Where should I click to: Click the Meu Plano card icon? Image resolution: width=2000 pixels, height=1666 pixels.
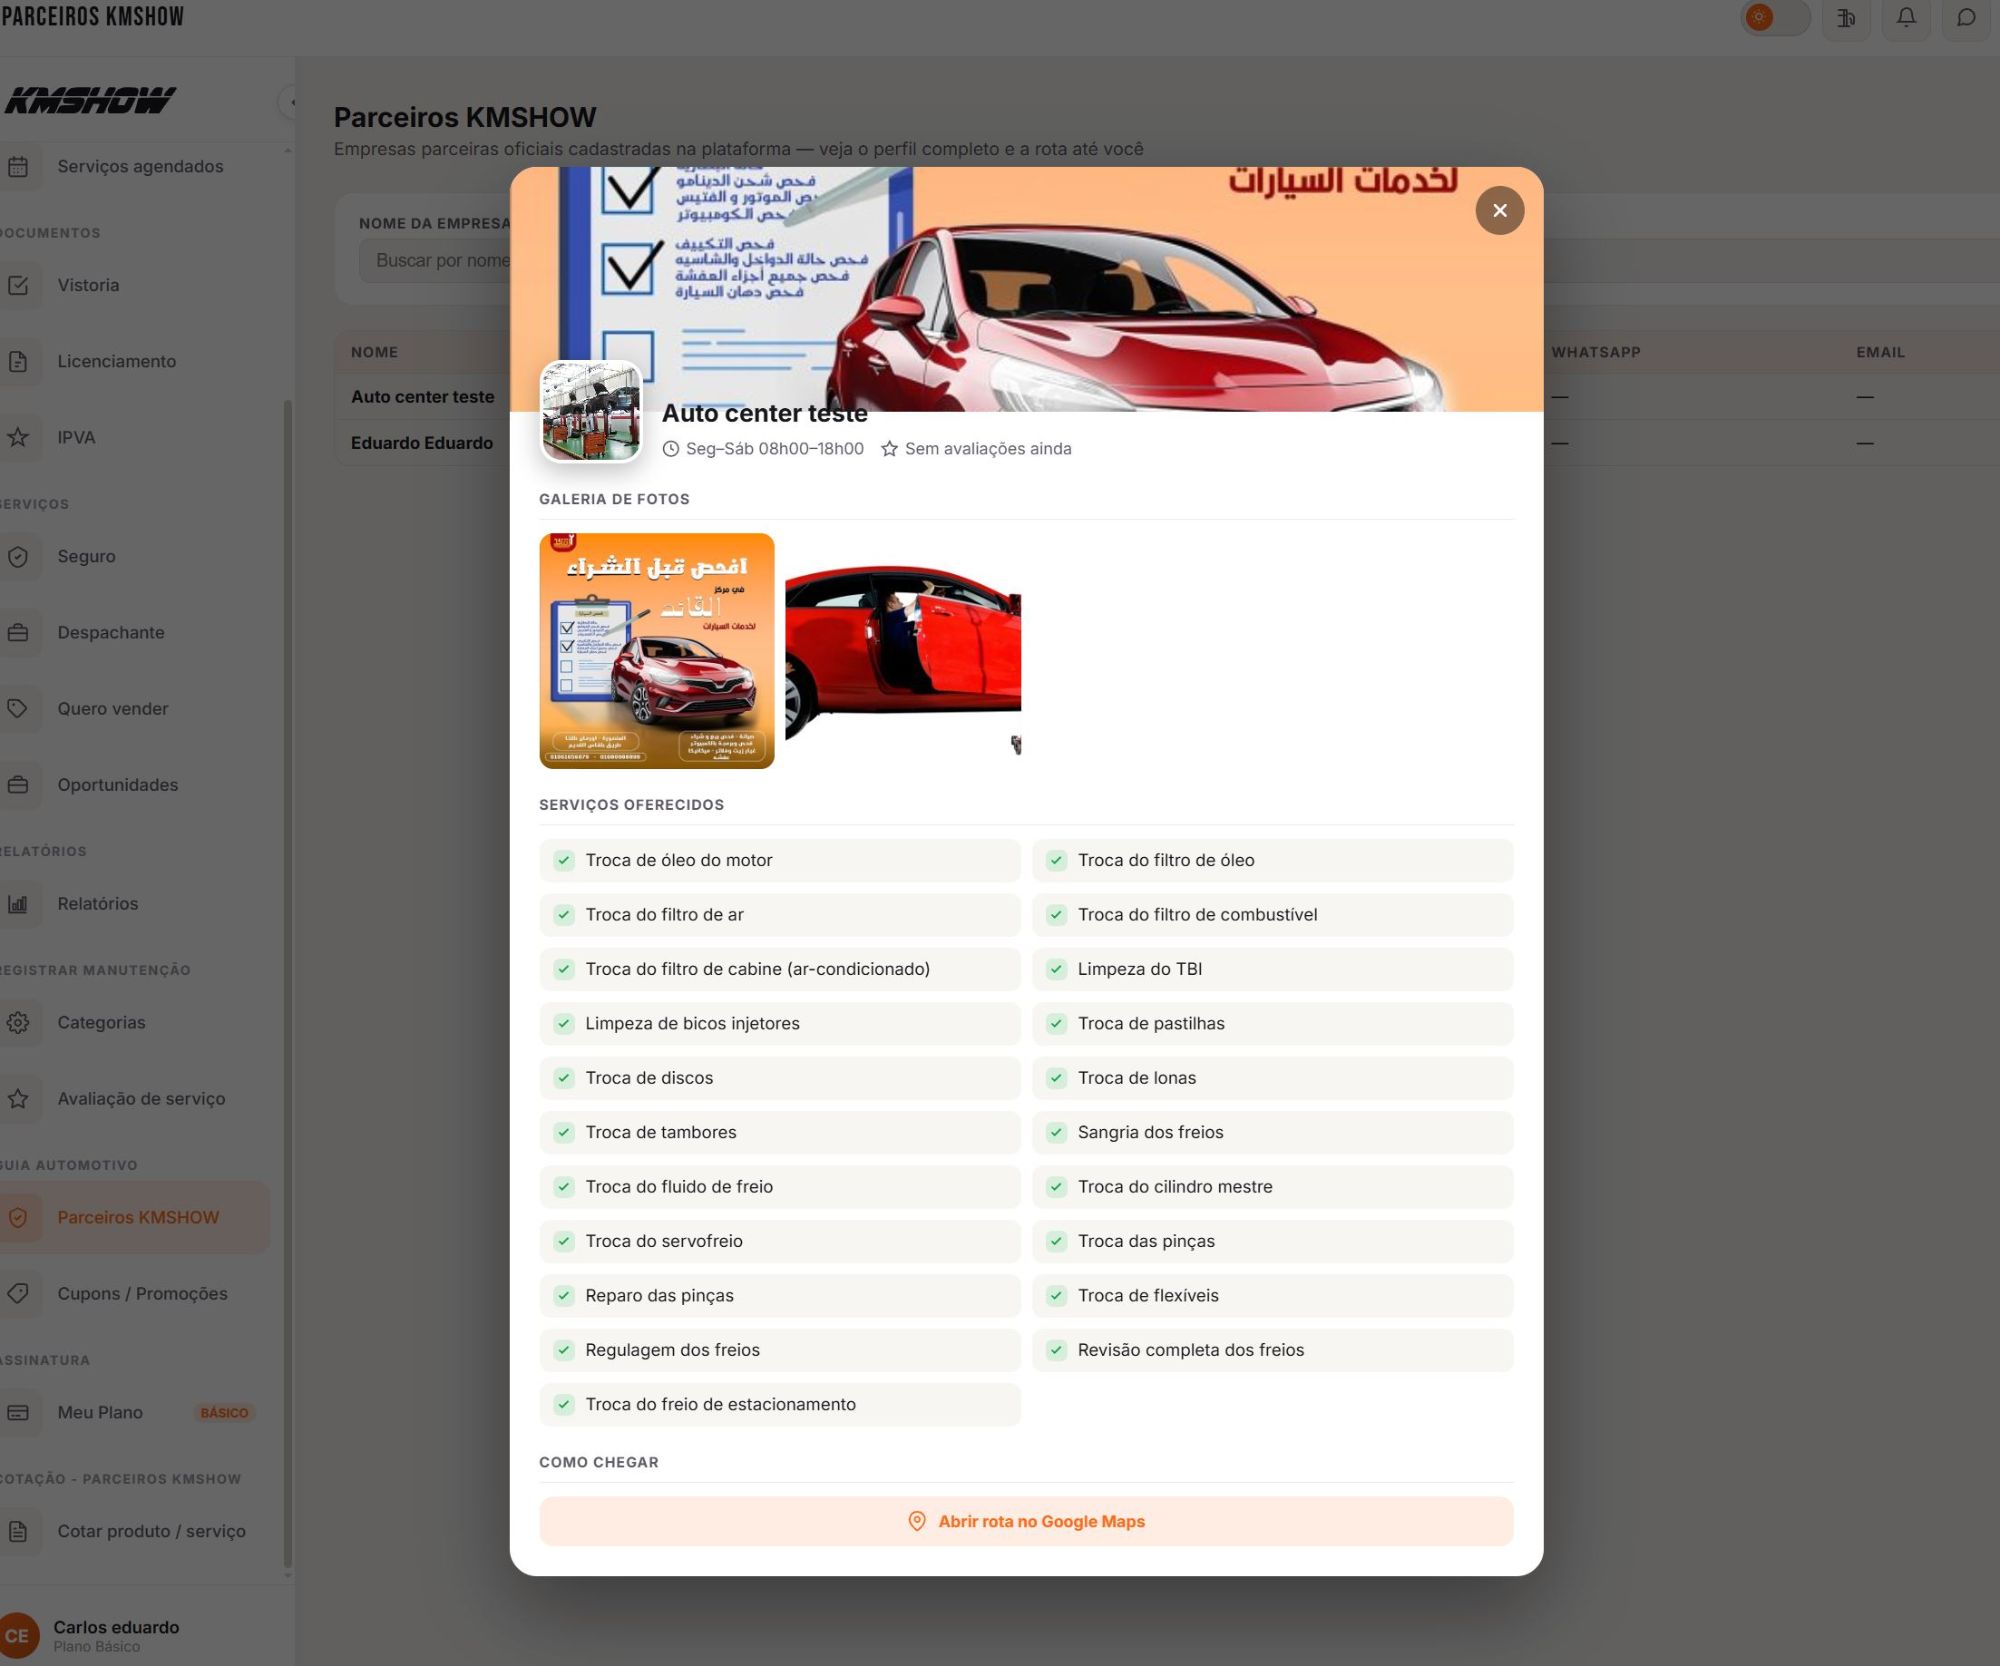18,1413
